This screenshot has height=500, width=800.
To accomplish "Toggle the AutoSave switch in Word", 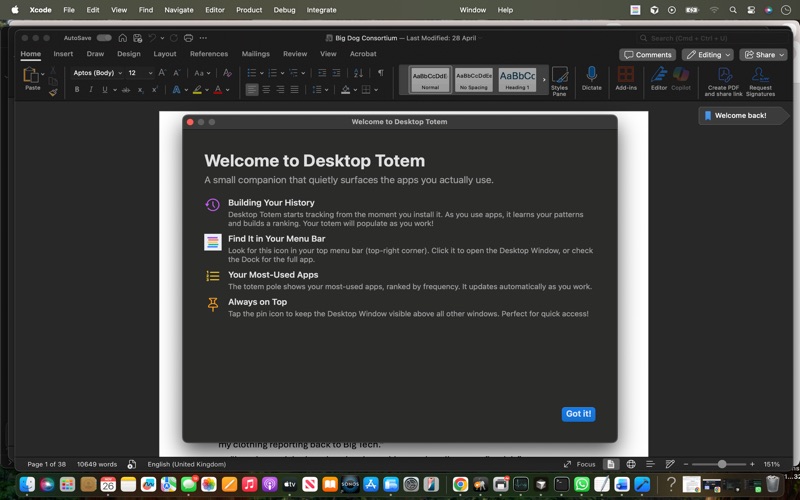I will (x=104, y=38).
